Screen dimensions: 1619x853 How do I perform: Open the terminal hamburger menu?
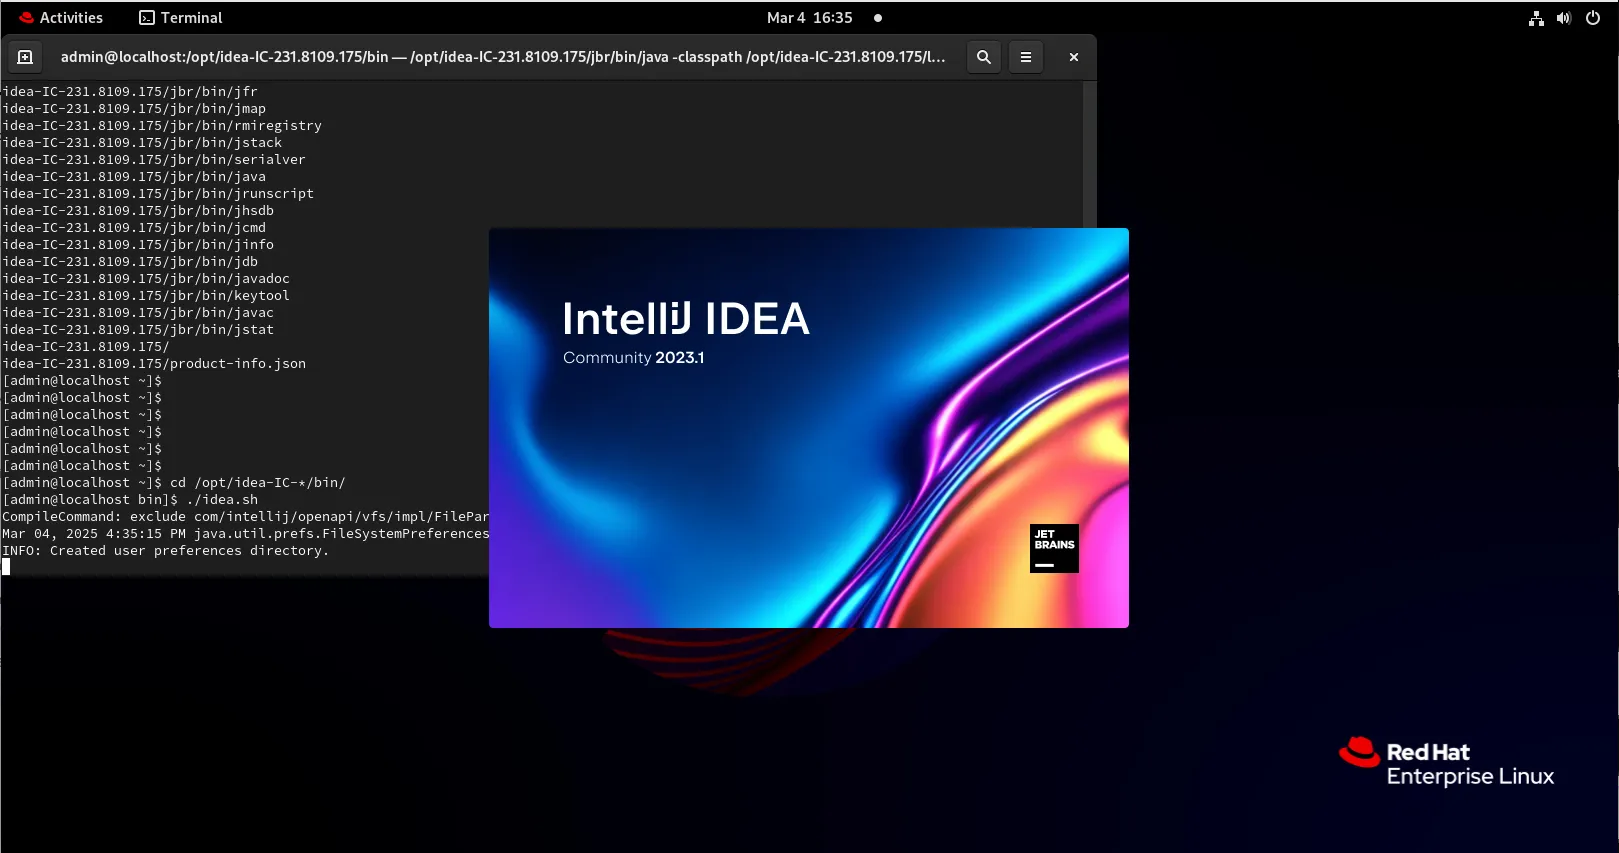[x=1026, y=57]
